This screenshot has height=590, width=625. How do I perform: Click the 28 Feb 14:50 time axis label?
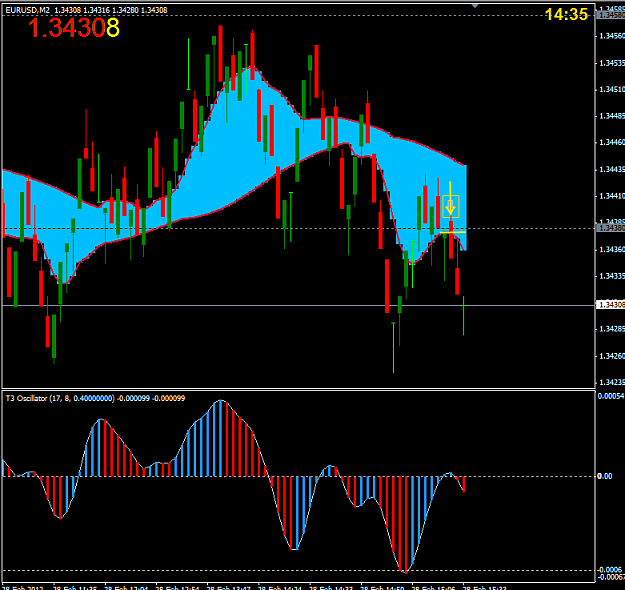tap(383, 588)
